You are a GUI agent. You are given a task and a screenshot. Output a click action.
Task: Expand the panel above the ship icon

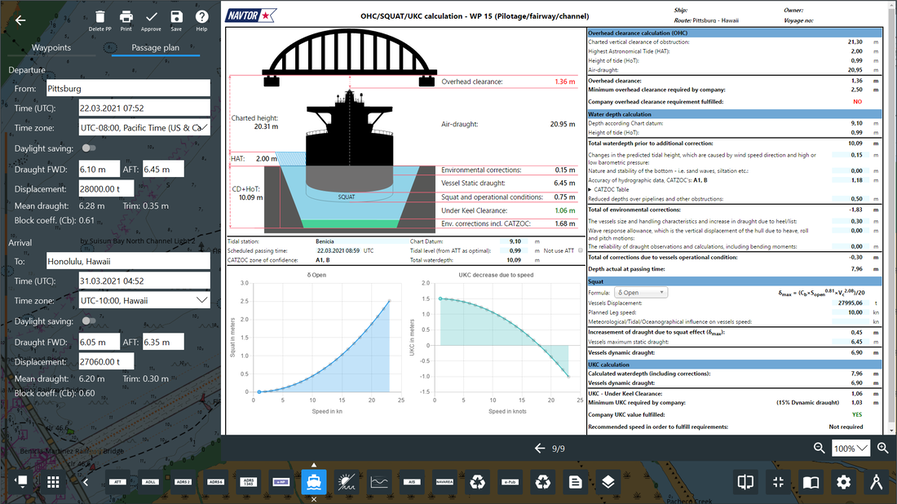(x=313, y=465)
